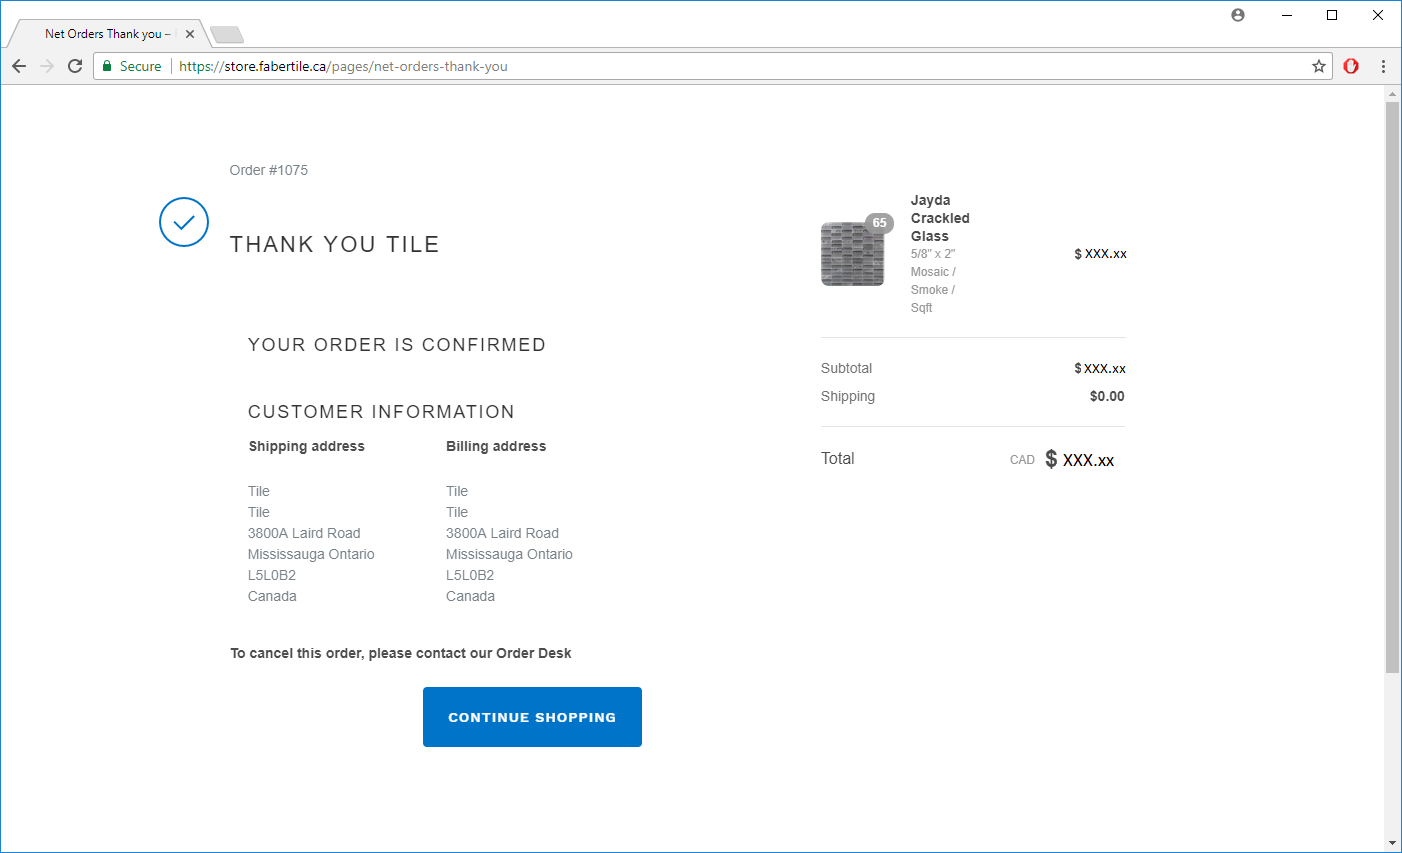Click the CONTINUE SHOPPING button
The height and width of the screenshot is (853, 1402).
click(x=532, y=717)
